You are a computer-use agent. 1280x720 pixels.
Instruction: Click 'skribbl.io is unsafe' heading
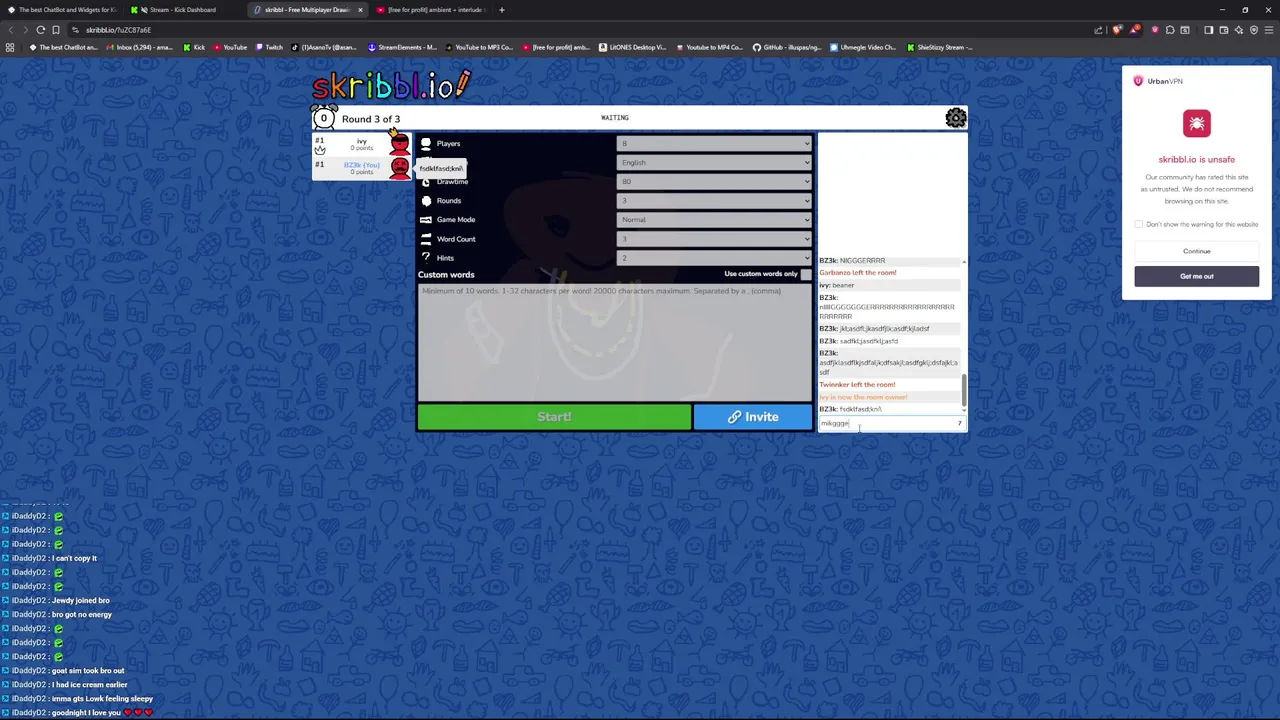(x=1196, y=160)
